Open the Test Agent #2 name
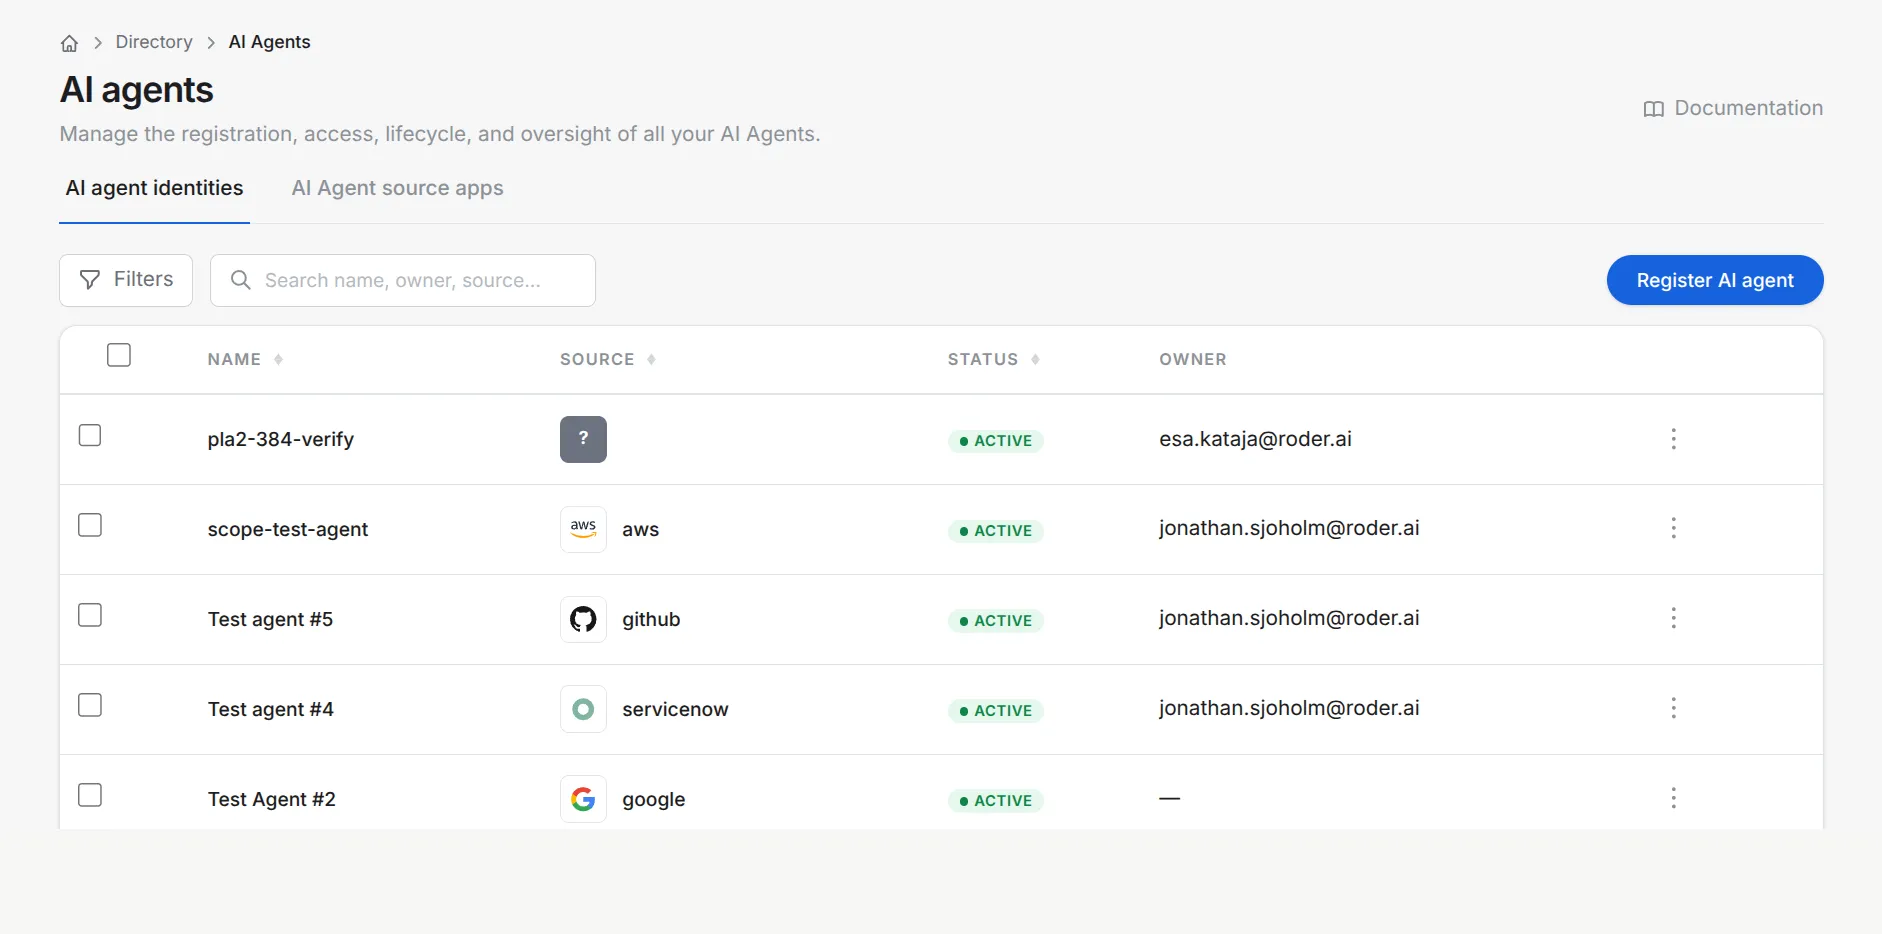The image size is (1882, 934). [272, 799]
